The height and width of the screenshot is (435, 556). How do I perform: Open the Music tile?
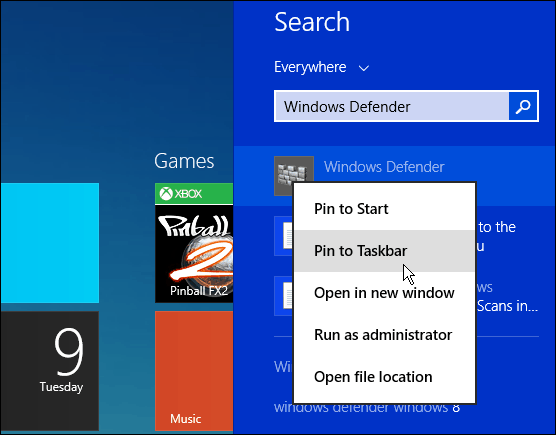[x=194, y=370]
